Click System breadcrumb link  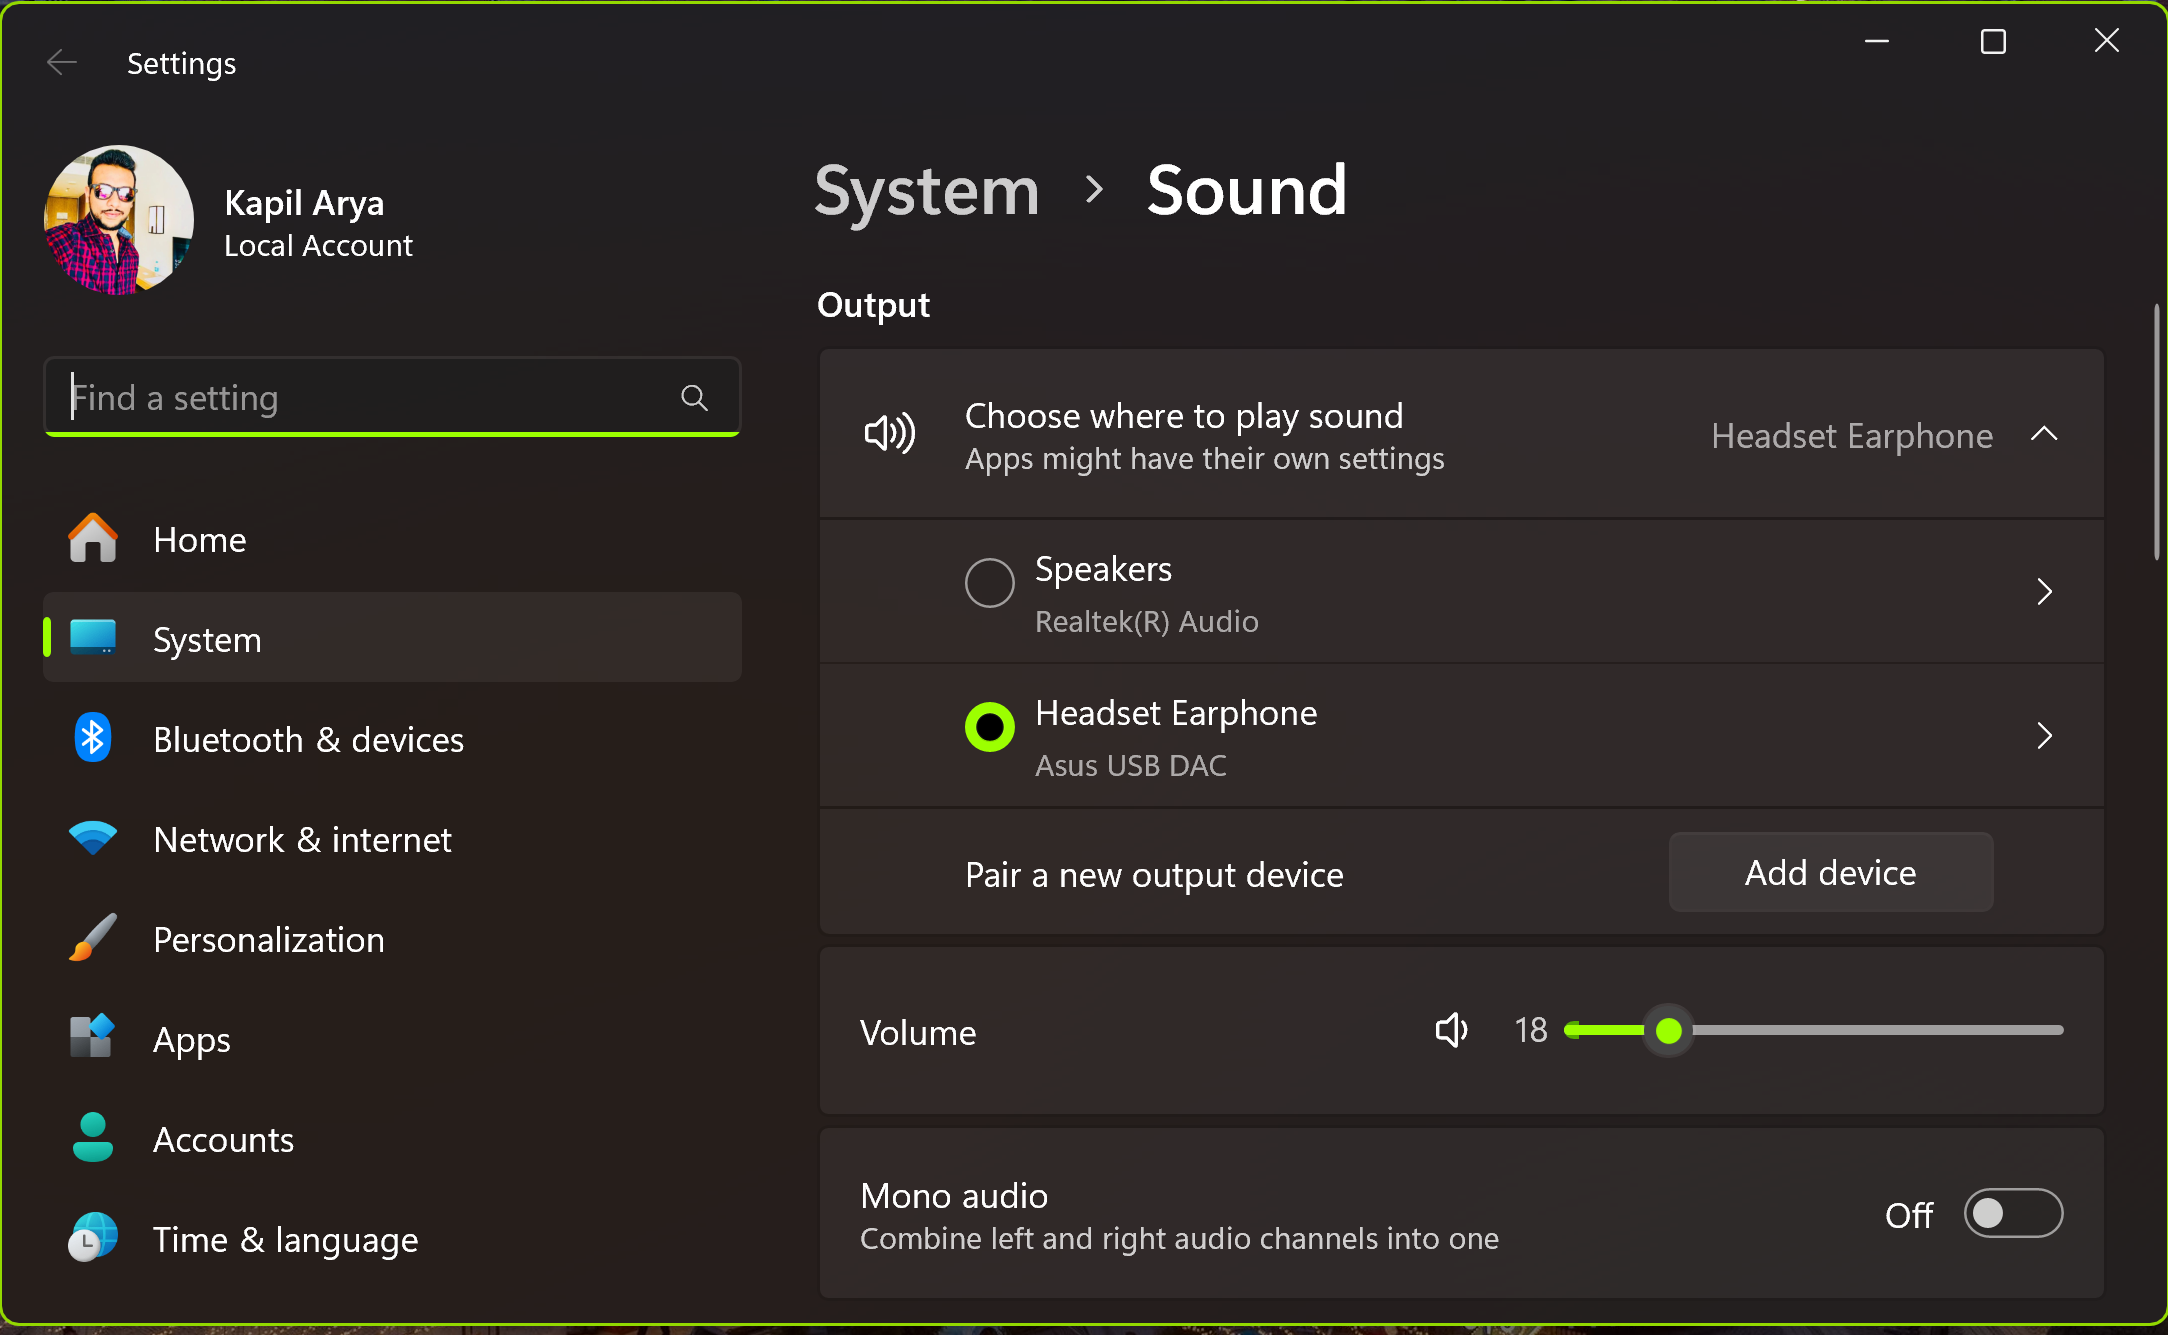pos(926,190)
